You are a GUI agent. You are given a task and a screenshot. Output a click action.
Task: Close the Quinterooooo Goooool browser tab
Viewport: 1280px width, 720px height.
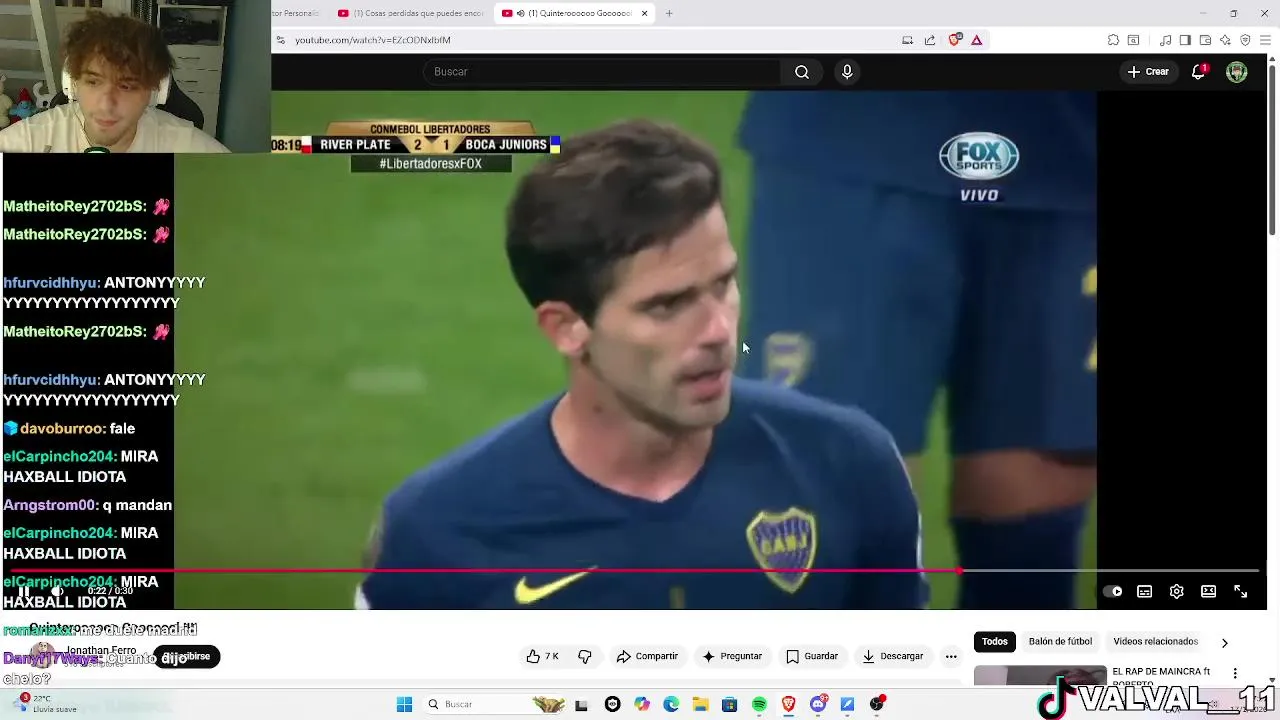(644, 13)
